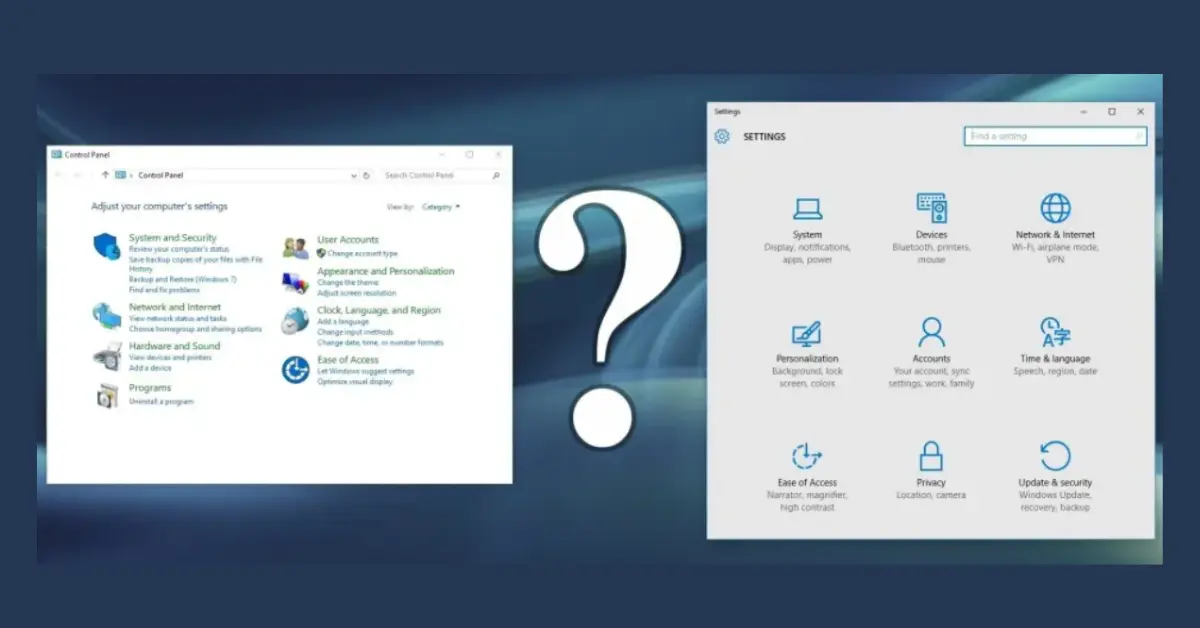Open Clock, Language, and Region heading link
1200x628 pixels.
tap(379, 310)
